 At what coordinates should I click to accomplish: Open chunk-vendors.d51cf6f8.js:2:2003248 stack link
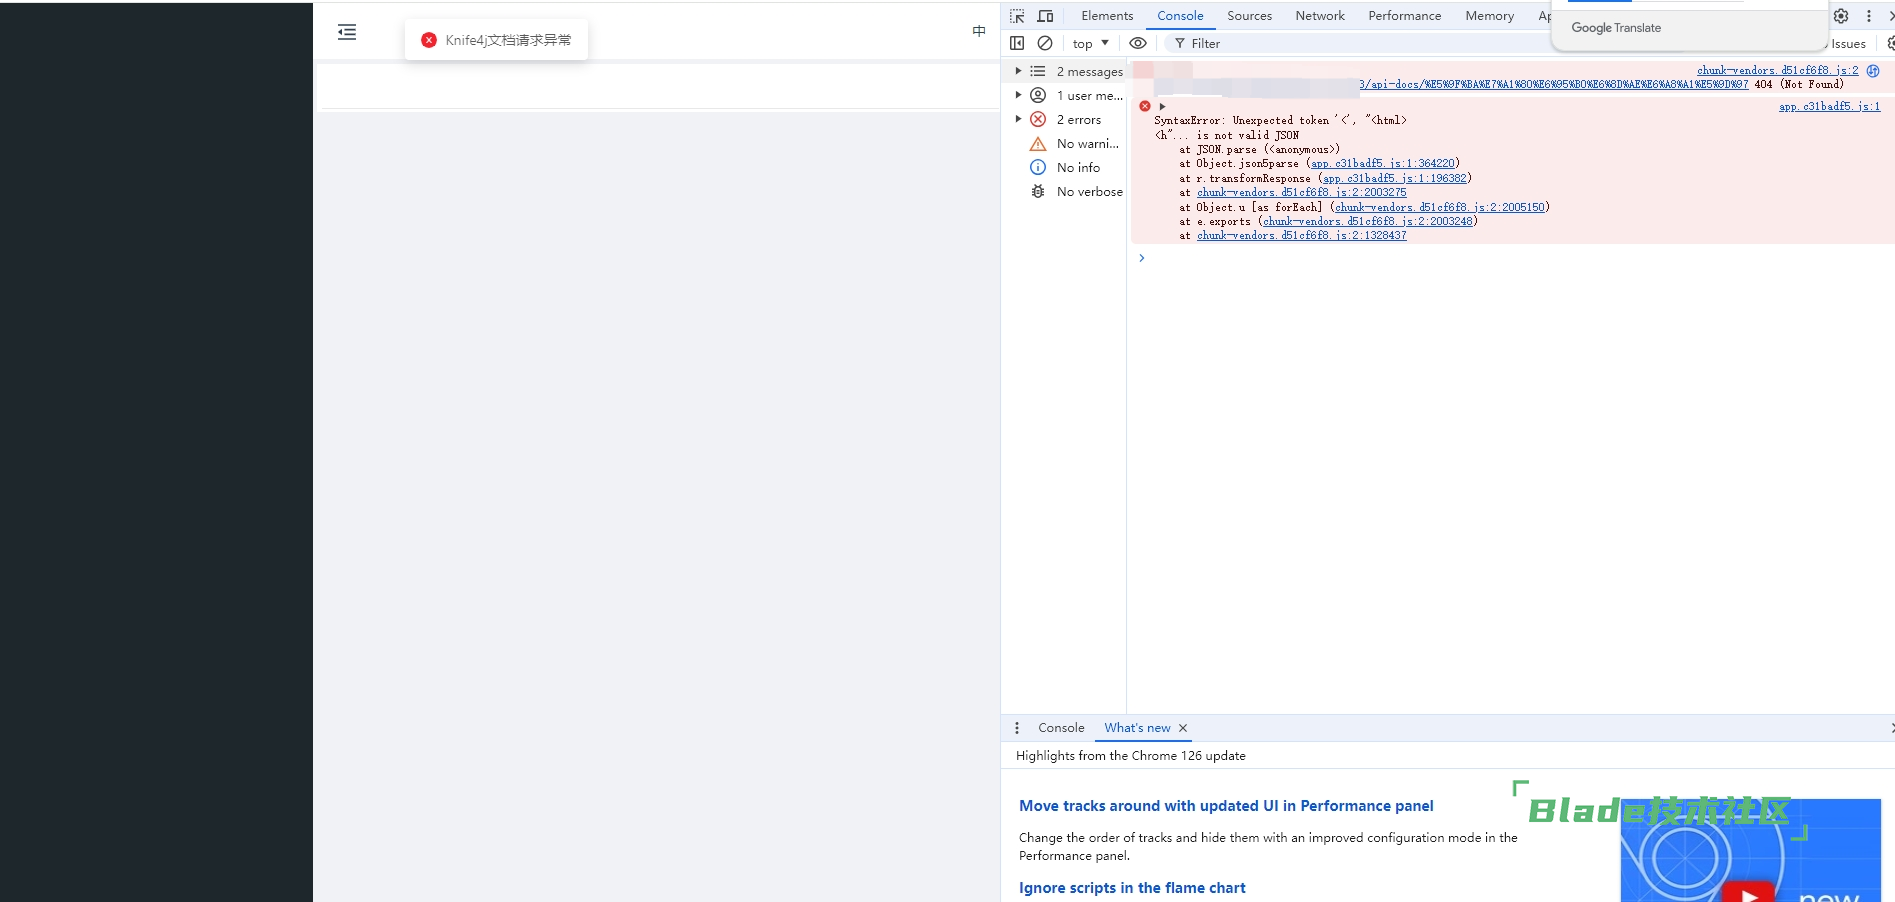(1367, 221)
